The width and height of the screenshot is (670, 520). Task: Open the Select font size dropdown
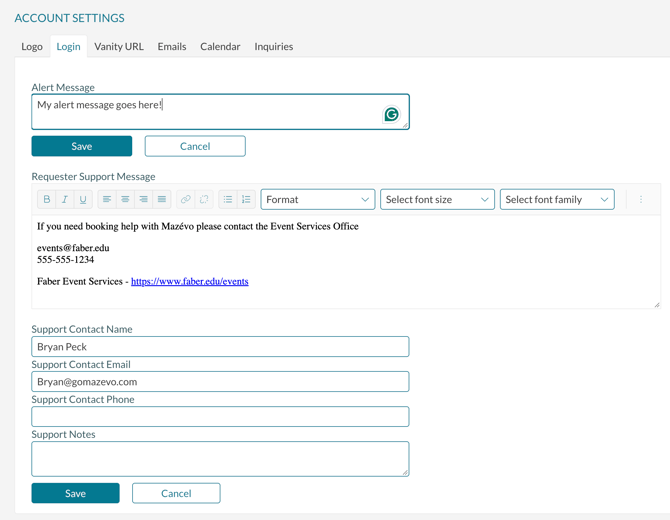tap(437, 200)
